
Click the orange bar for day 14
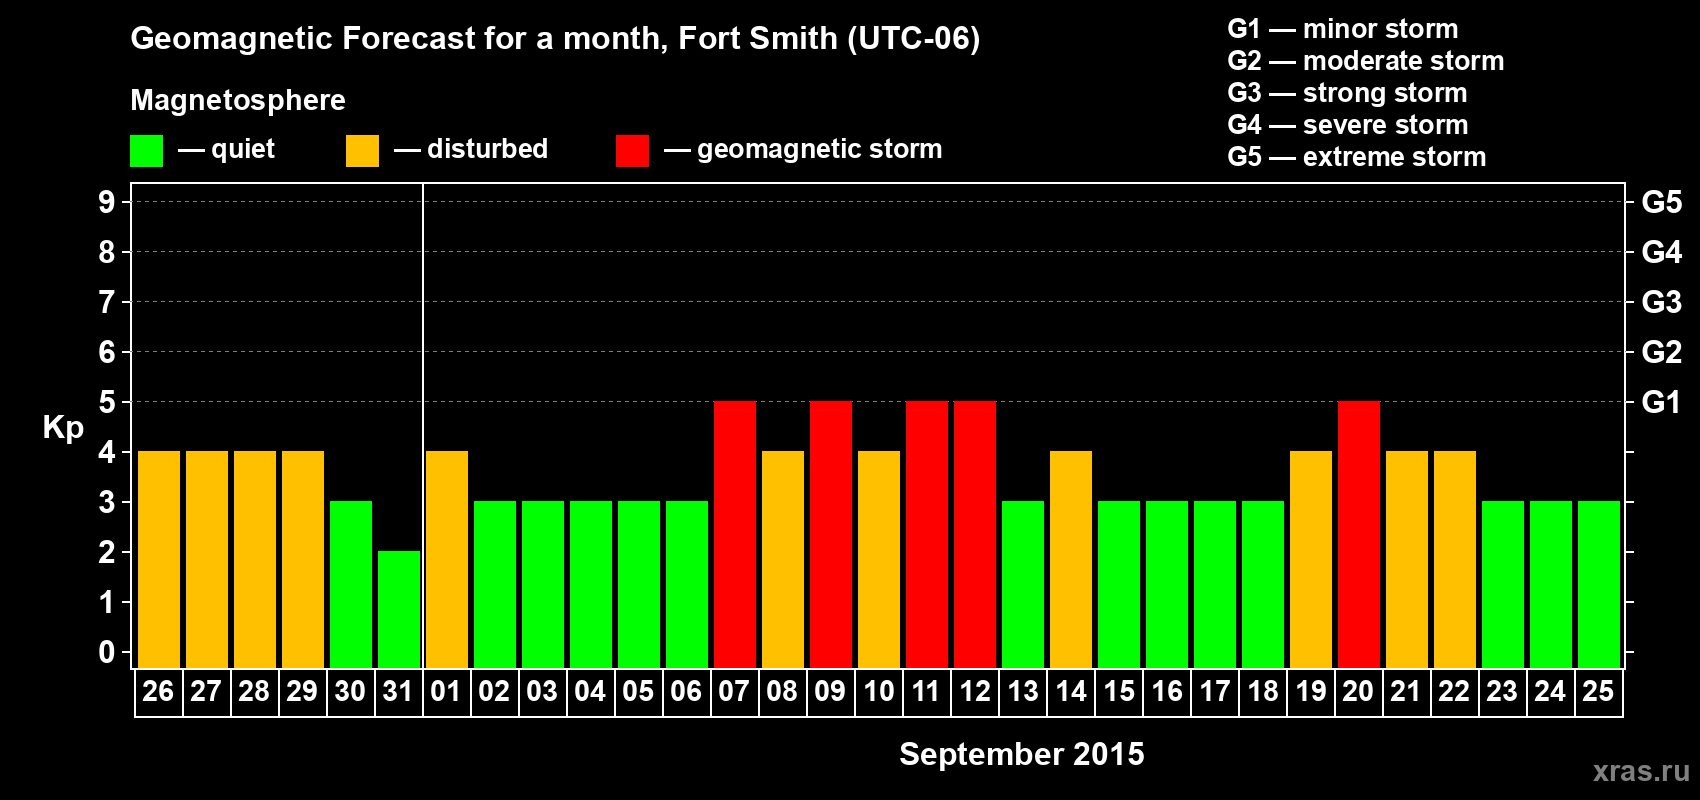pos(1071,560)
